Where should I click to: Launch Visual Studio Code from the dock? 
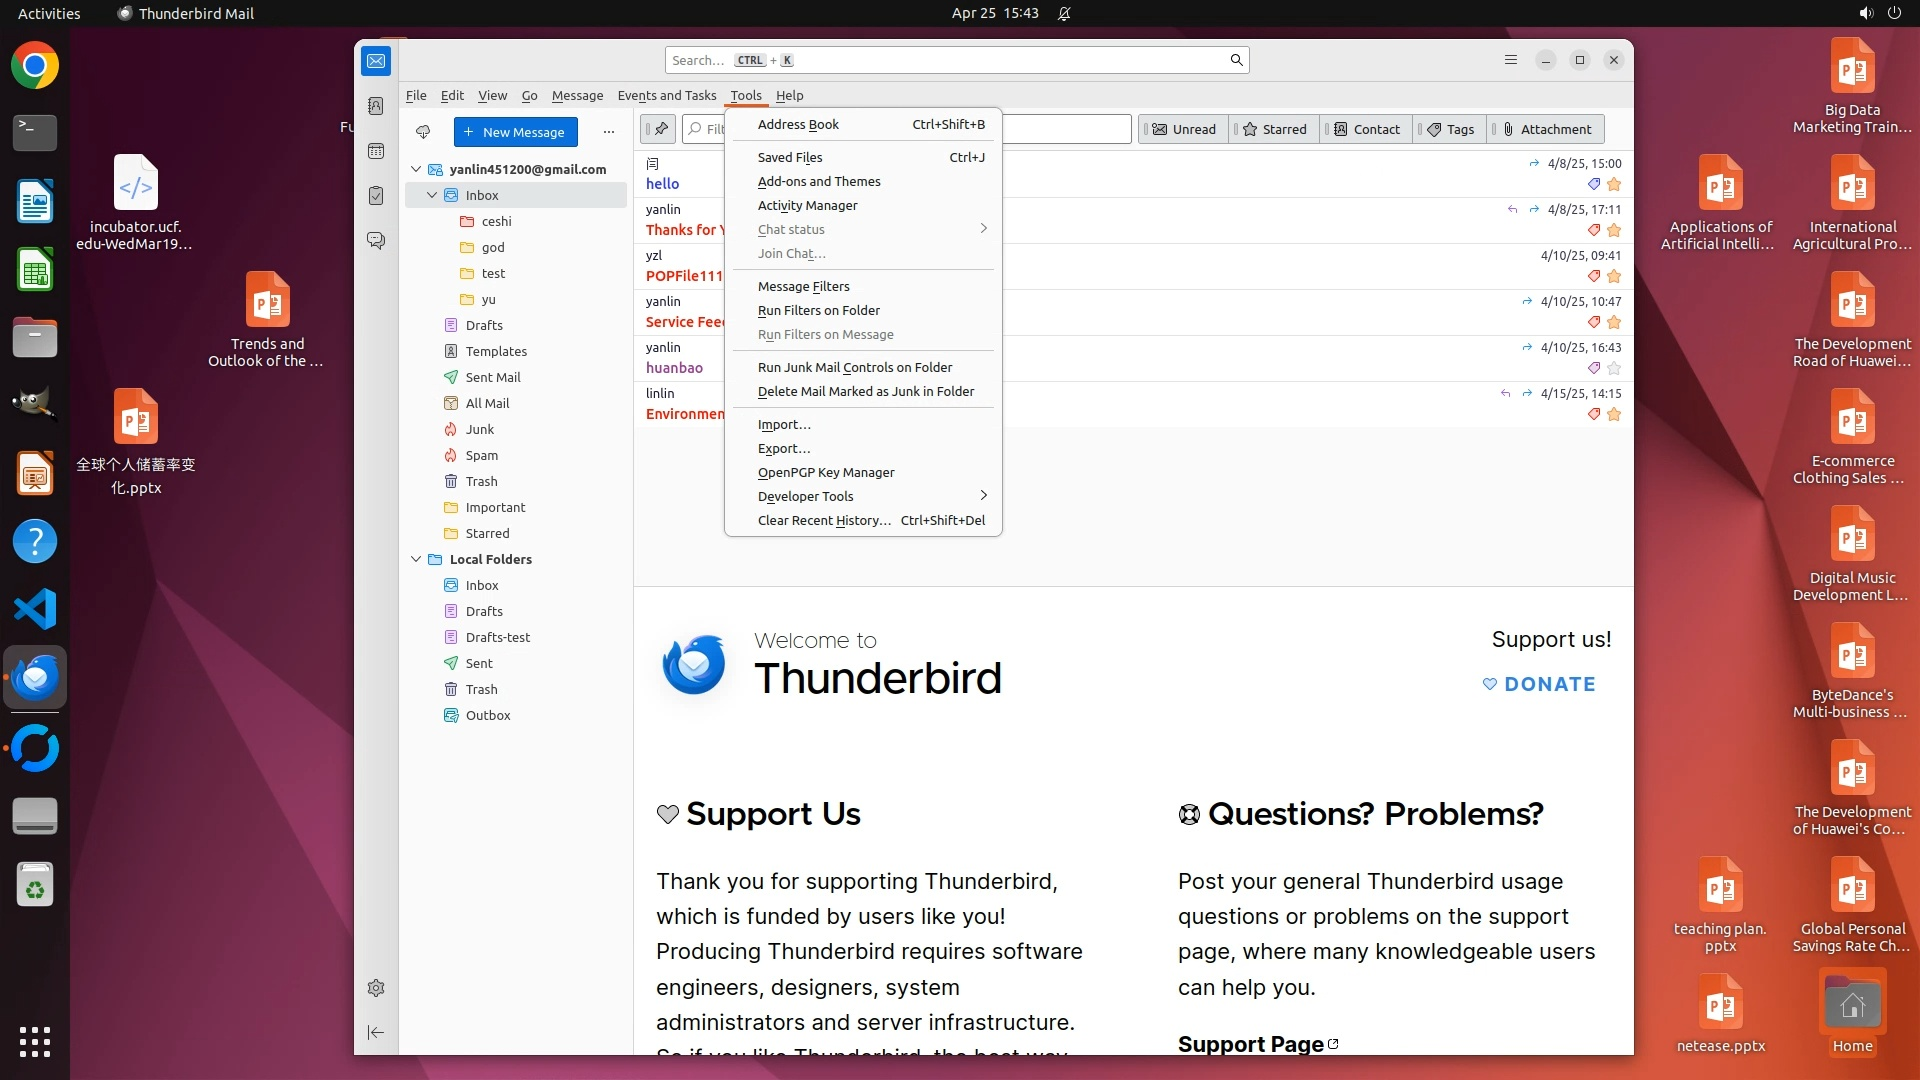[35, 609]
